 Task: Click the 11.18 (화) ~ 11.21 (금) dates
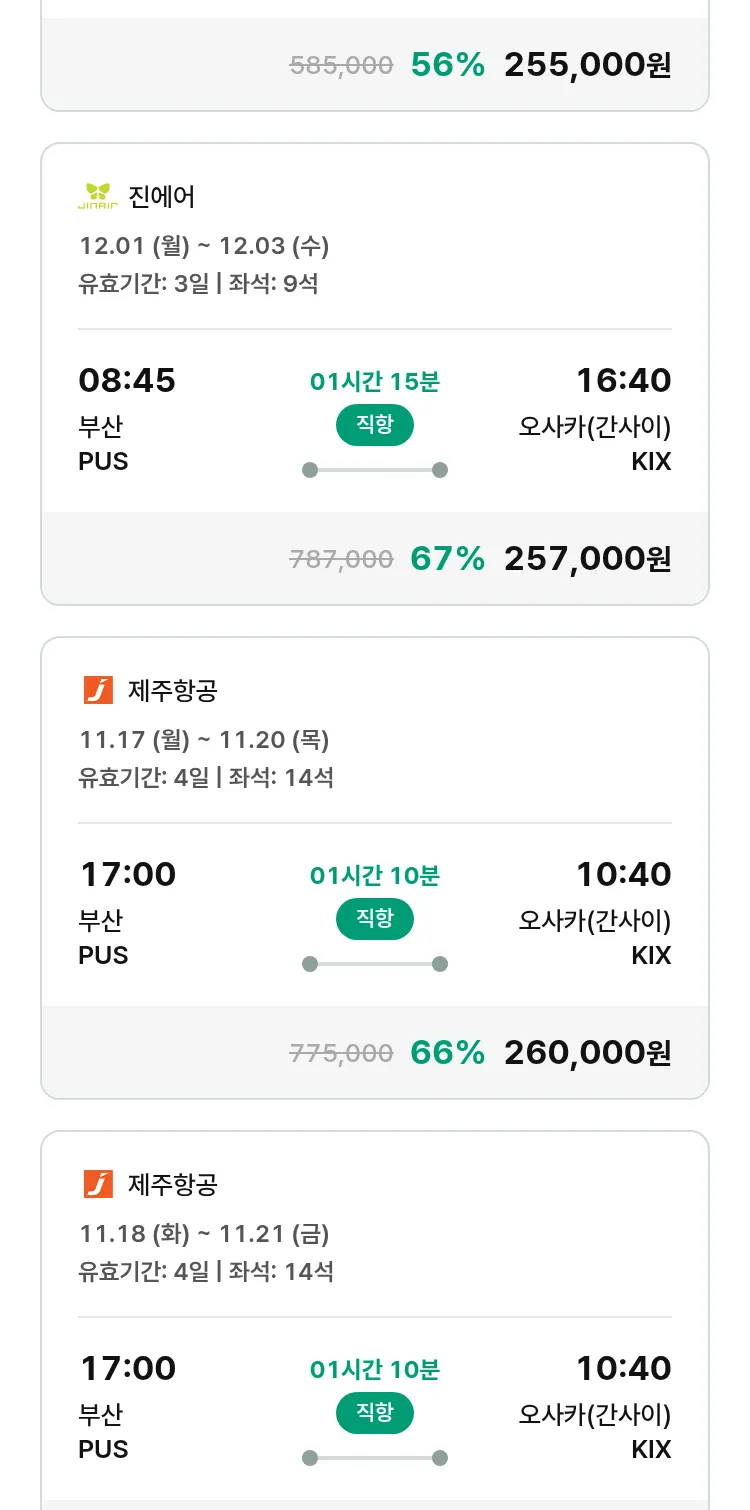click(x=204, y=1234)
